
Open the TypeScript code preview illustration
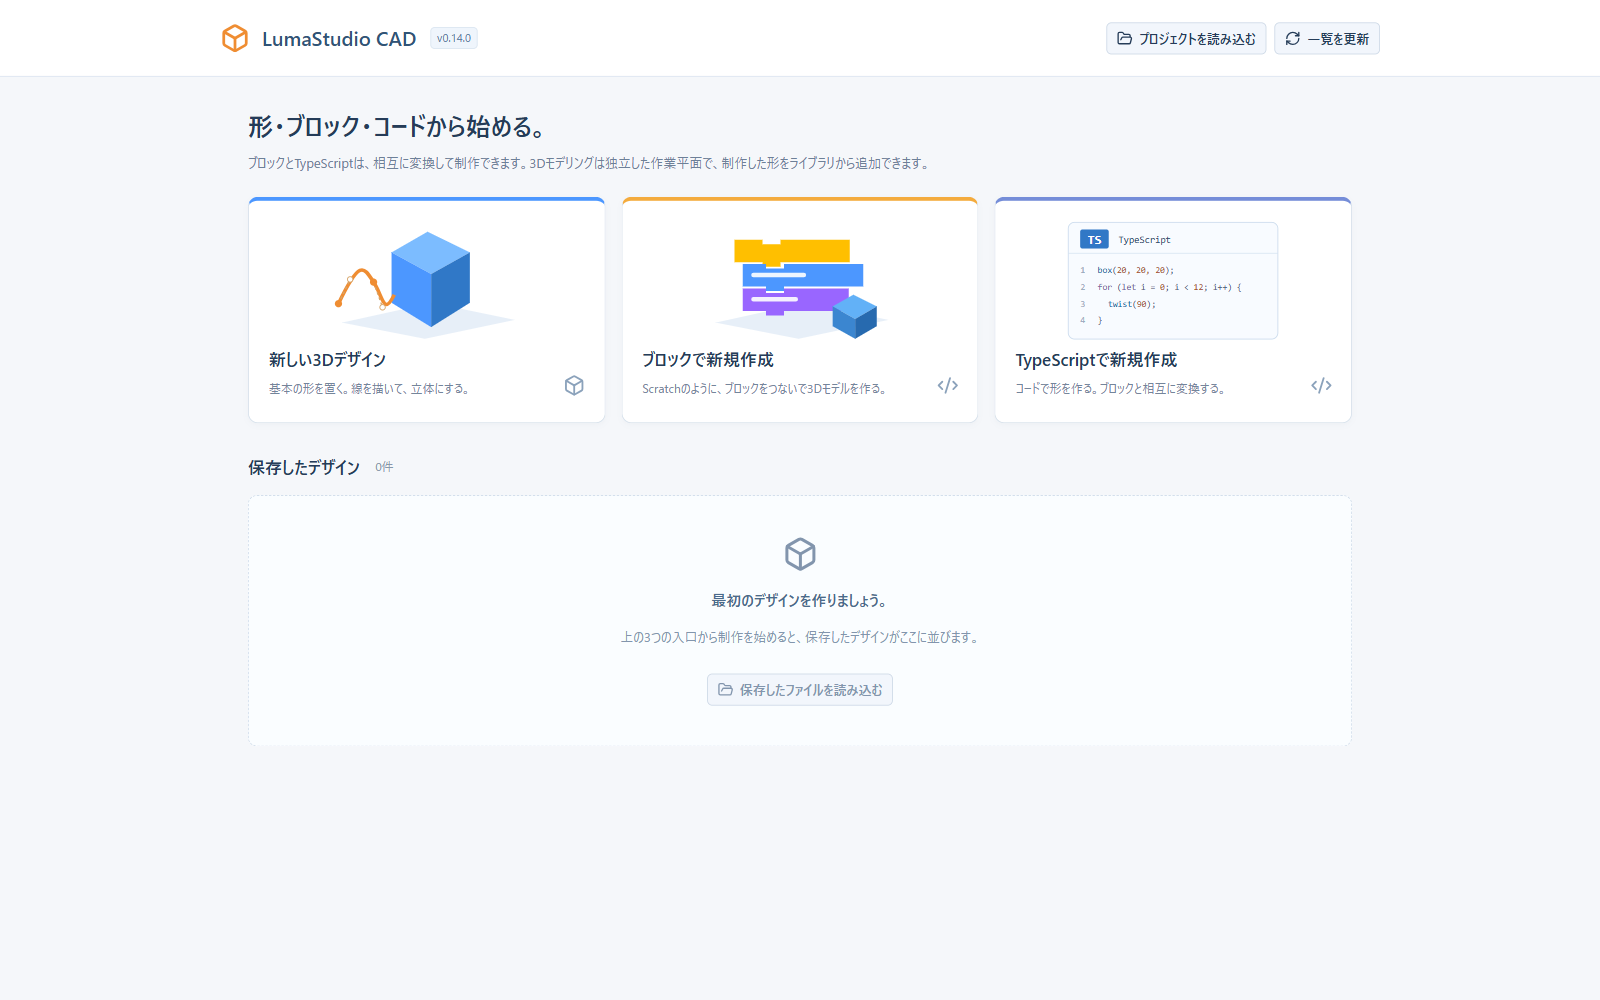pos(1173,280)
